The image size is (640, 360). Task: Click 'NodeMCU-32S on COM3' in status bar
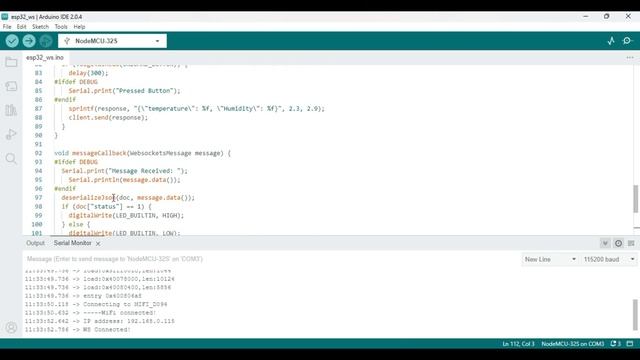point(573,344)
